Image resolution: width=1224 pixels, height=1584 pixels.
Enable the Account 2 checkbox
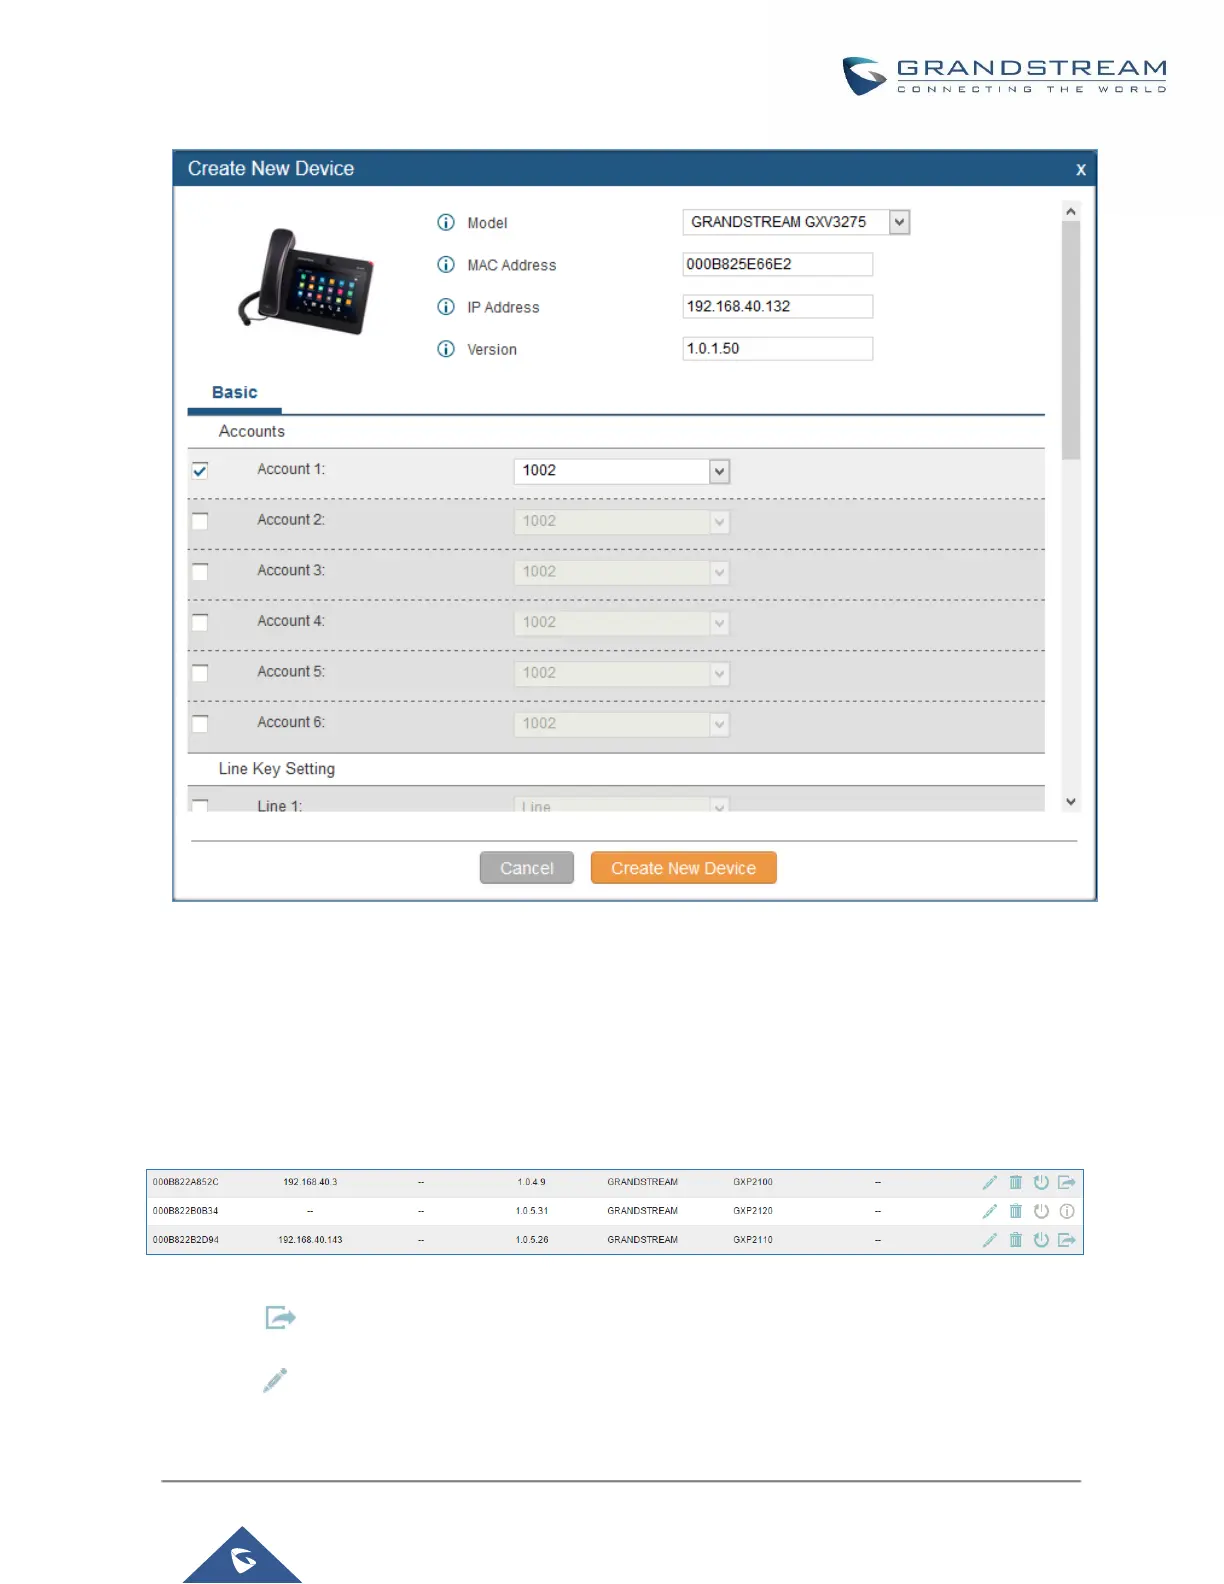200,521
